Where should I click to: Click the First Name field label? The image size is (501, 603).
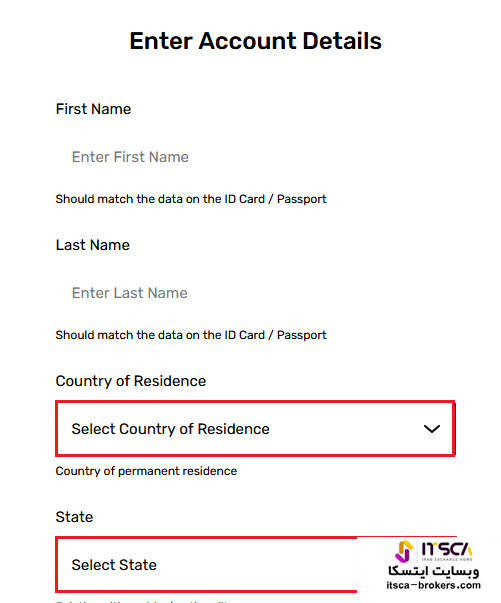point(93,109)
